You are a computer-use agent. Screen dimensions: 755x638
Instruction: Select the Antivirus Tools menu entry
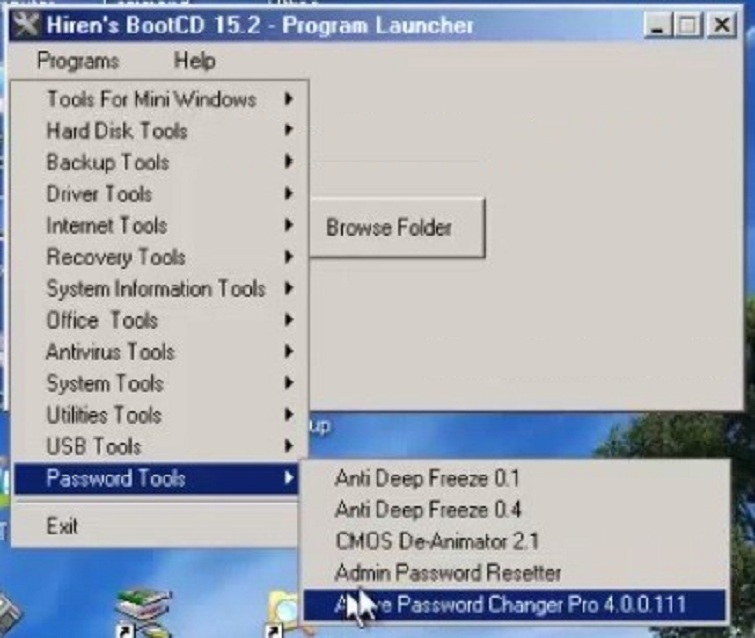110,352
